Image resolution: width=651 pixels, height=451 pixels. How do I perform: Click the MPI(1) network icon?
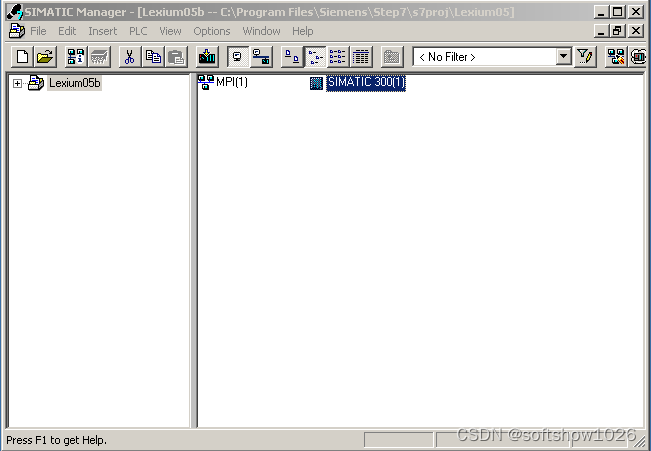(206, 82)
